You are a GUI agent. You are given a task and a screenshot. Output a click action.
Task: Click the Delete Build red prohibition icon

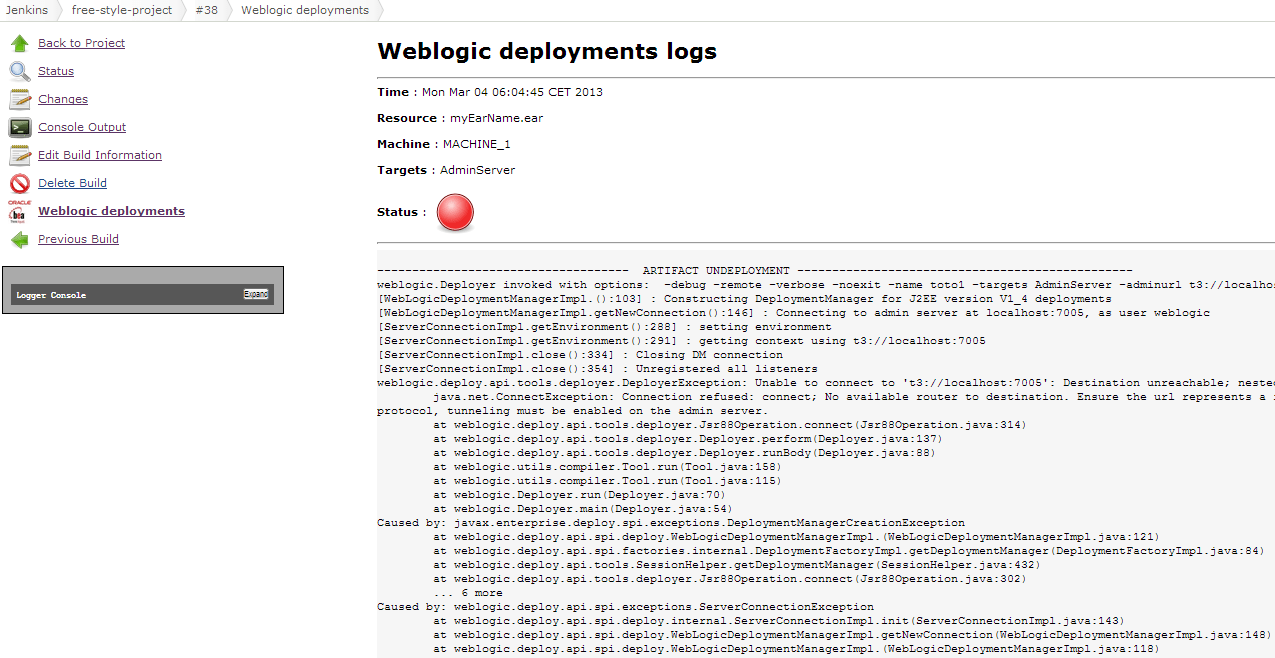coord(18,182)
